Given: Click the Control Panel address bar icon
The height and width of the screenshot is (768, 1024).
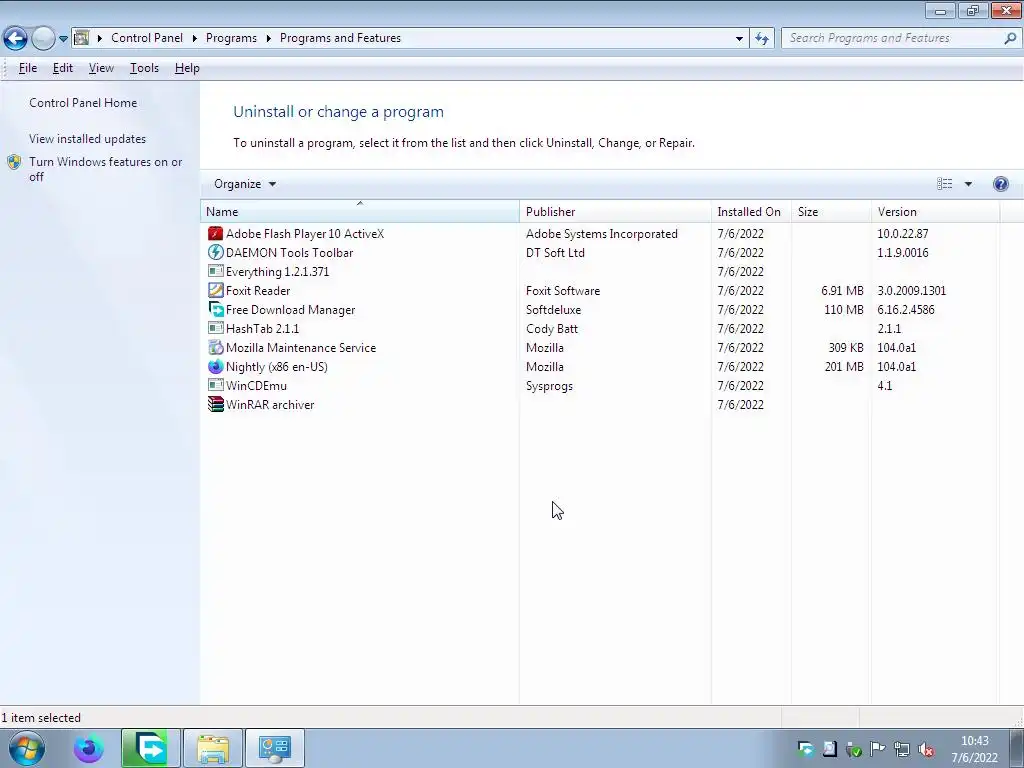Looking at the screenshot, I should [82, 38].
